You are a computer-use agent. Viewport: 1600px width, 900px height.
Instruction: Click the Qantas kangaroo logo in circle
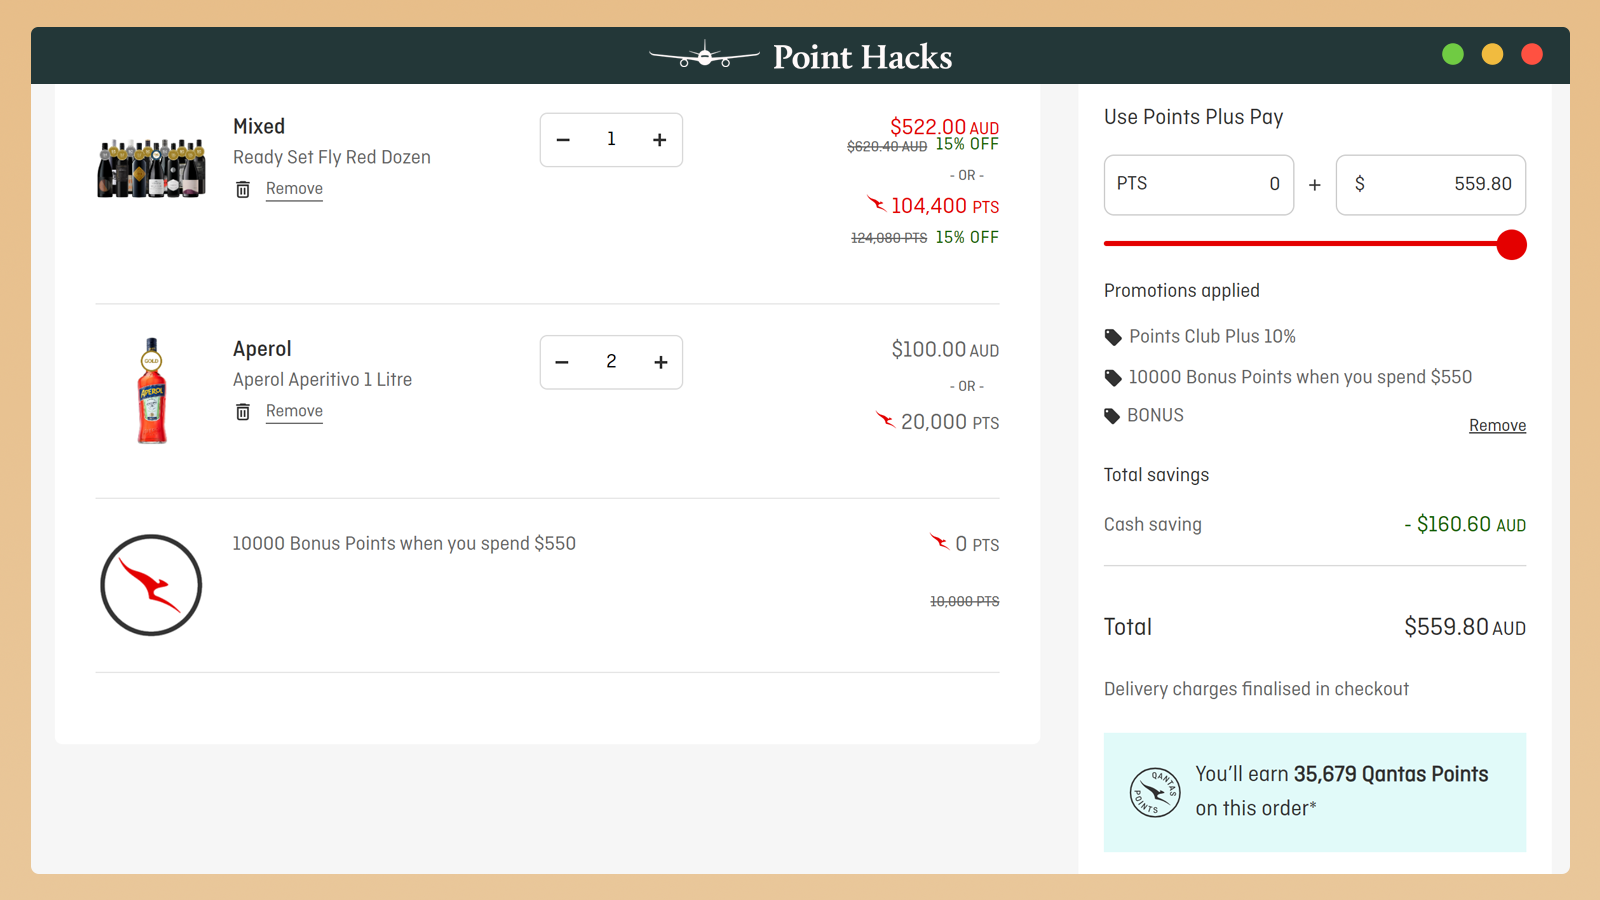click(x=151, y=585)
